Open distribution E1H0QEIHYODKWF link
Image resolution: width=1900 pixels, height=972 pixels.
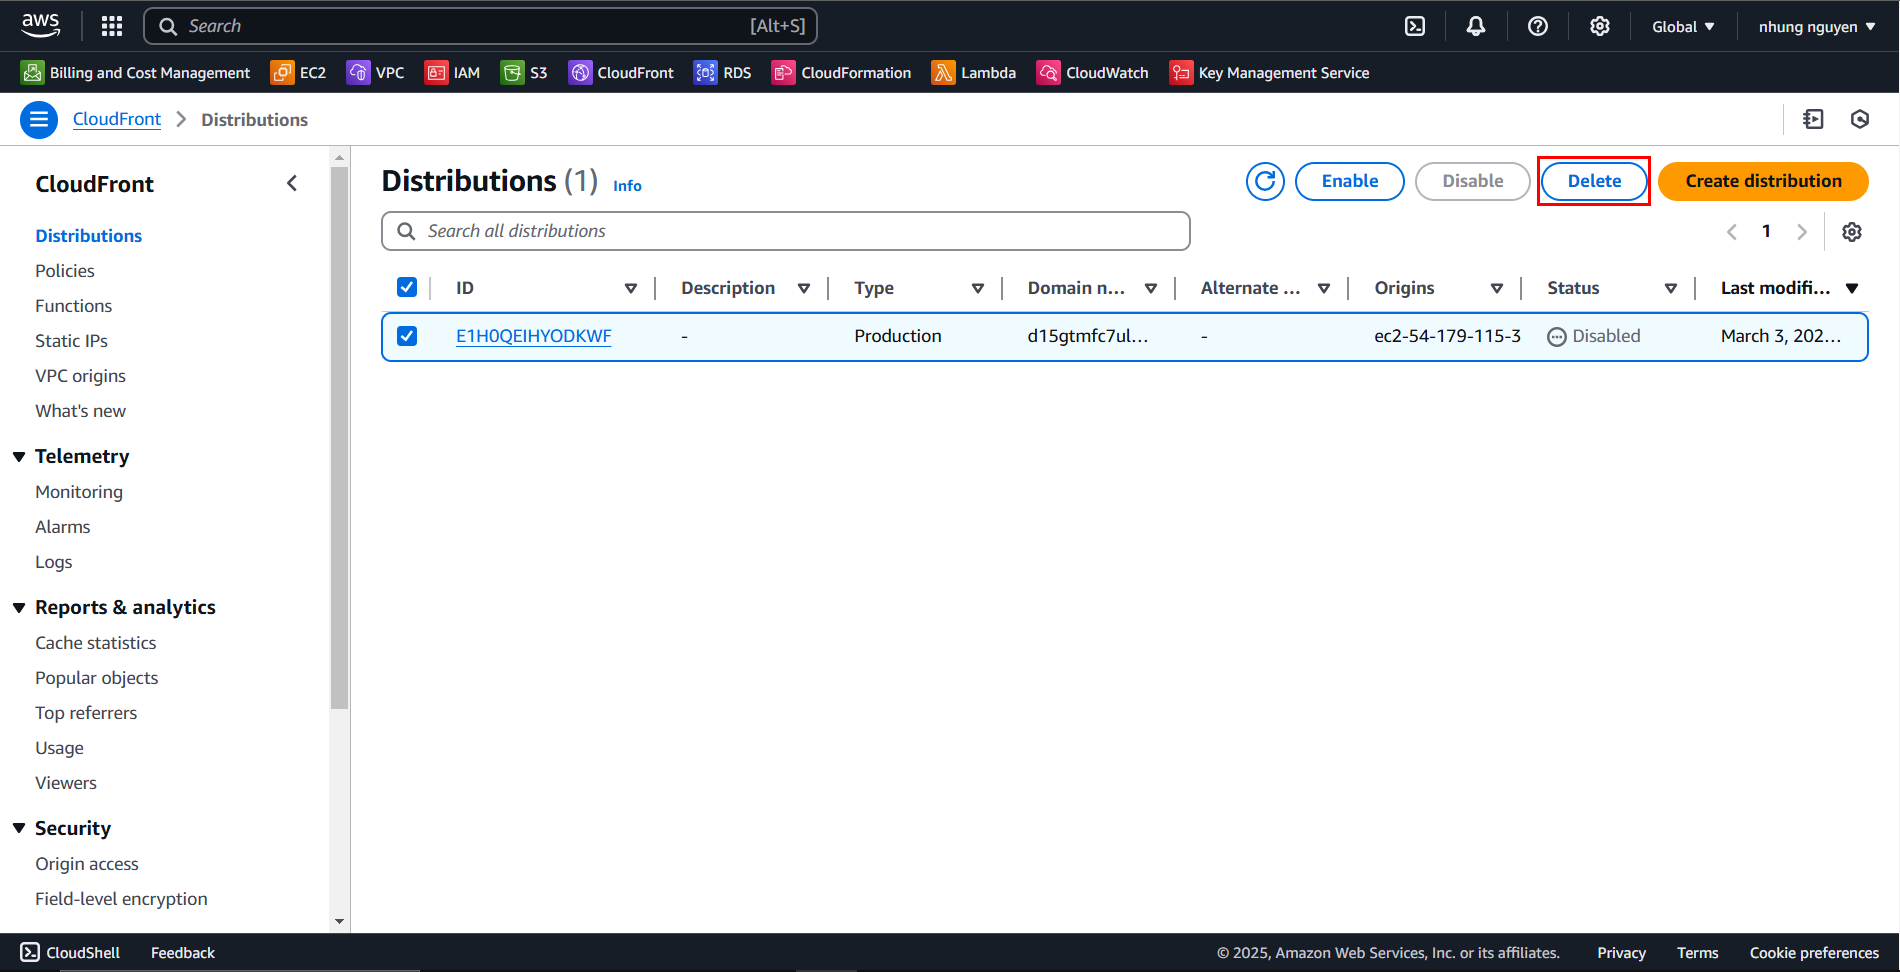click(533, 336)
